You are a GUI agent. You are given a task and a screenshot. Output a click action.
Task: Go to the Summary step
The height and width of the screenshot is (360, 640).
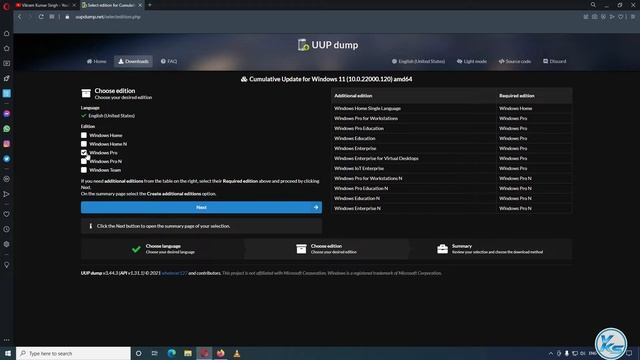pyautogui.click(x=490, y=249)
